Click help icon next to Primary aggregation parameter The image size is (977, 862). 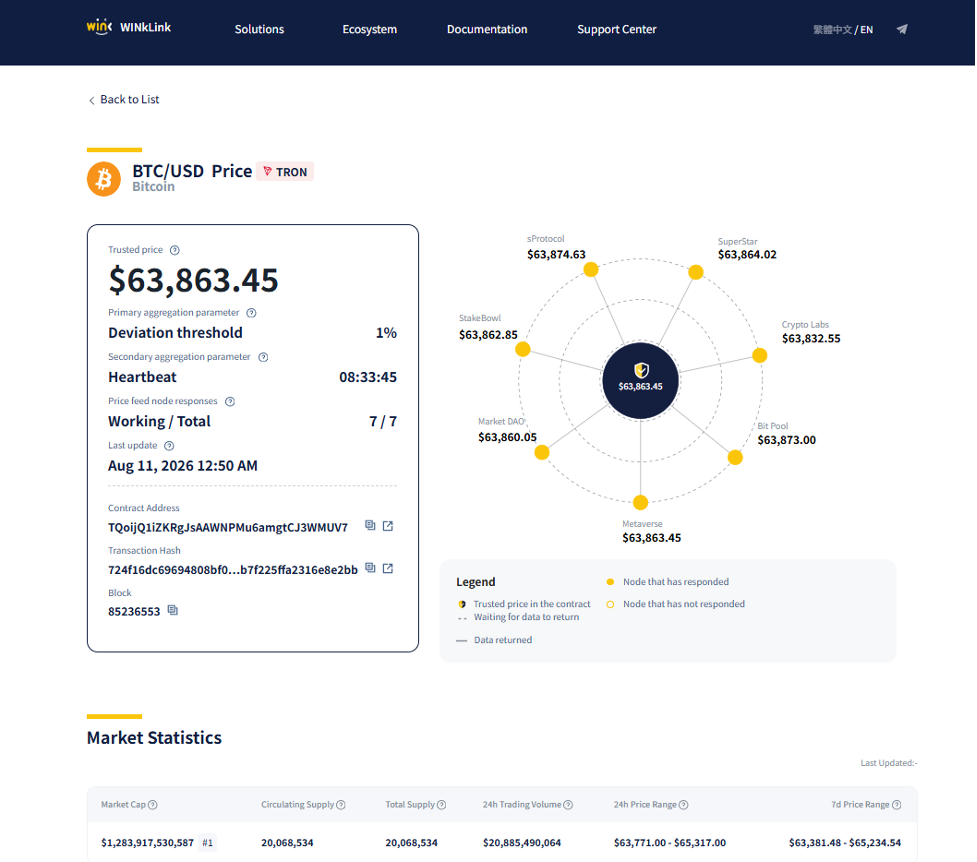(x=251, y=313)
